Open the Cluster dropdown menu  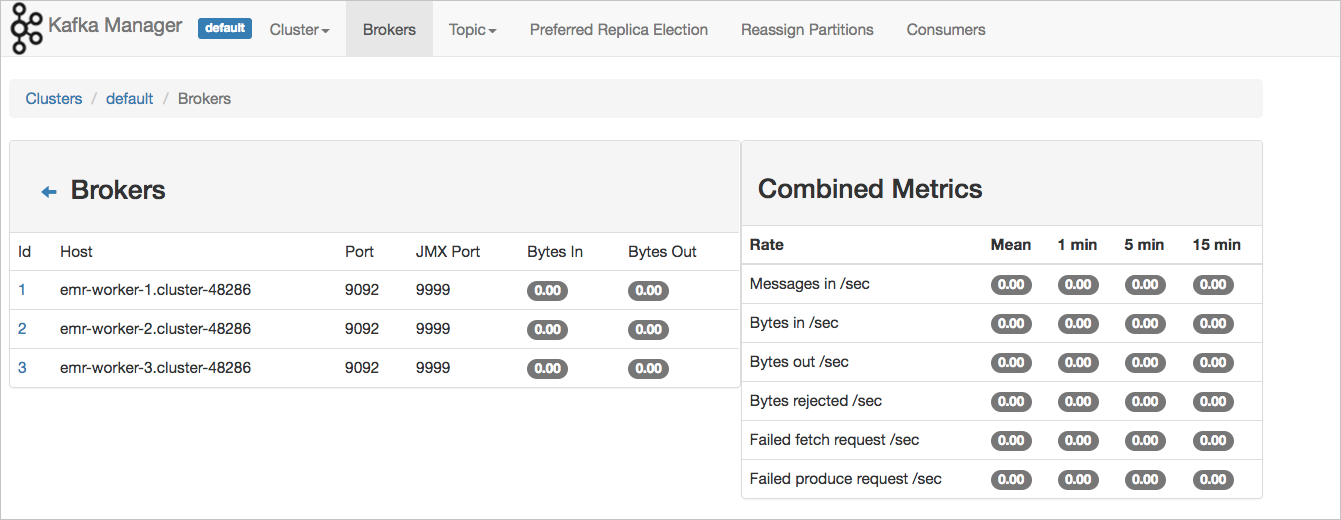299,30
